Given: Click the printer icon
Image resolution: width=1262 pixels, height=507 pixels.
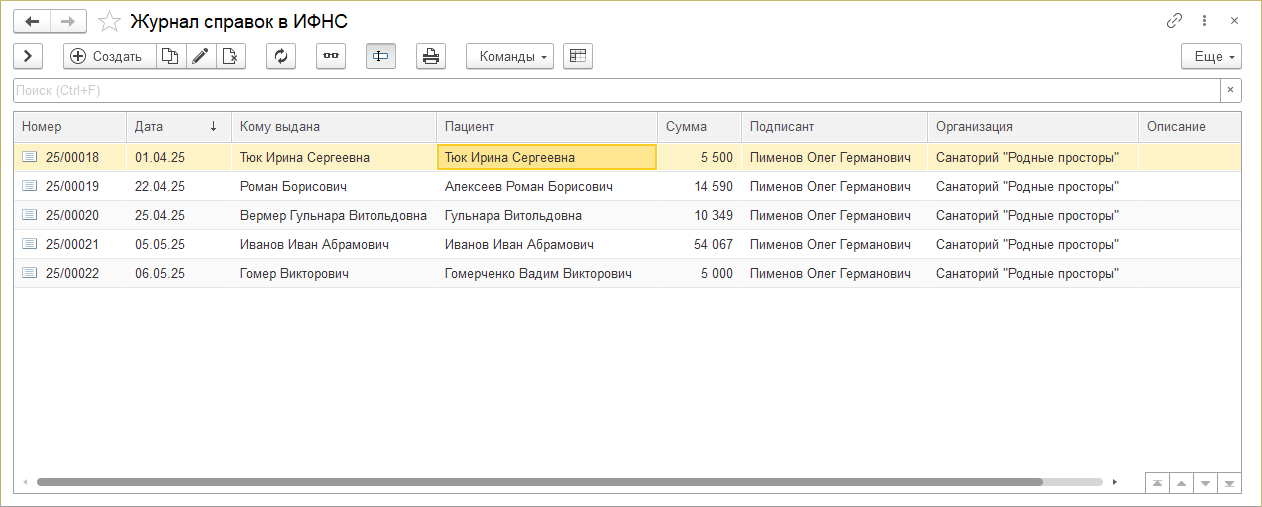Looking at the screenshot, I should pos(431,57).
